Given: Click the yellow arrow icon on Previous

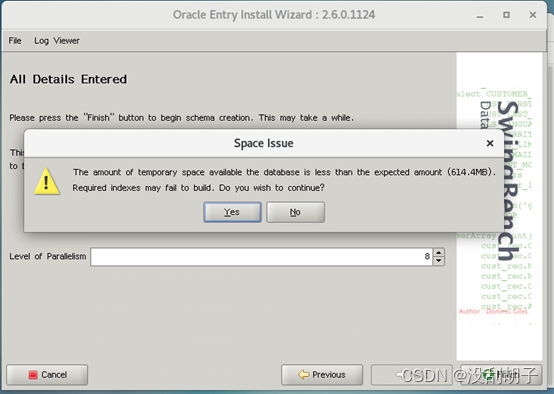Looking at the screenshot, I should [x=303, y=375].
